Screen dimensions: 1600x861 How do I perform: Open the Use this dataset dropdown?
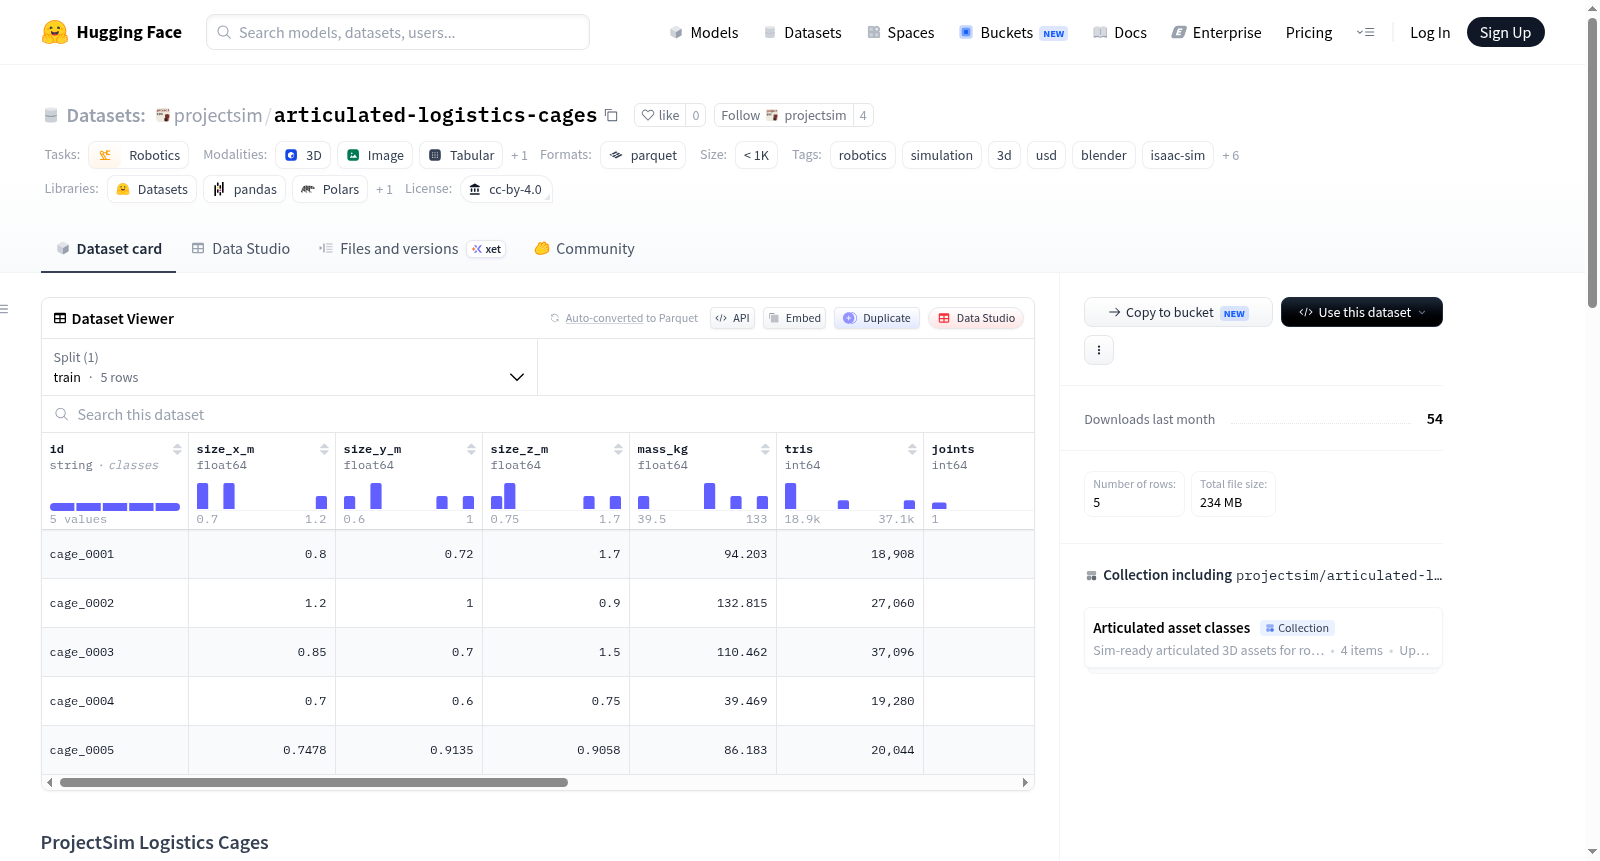[x=1362, y=312]
